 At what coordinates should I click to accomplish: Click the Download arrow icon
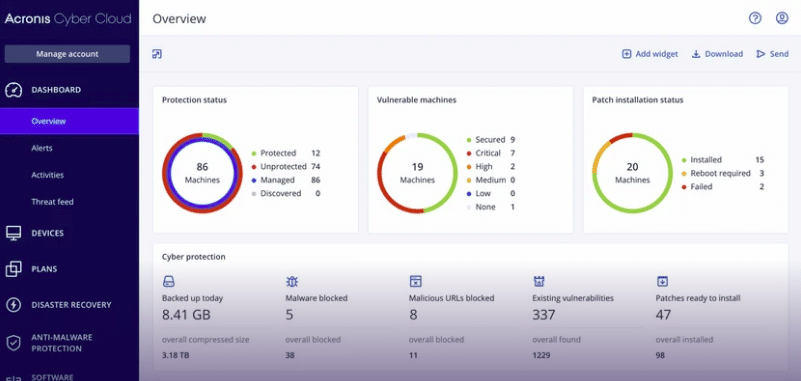coord(696,54)
